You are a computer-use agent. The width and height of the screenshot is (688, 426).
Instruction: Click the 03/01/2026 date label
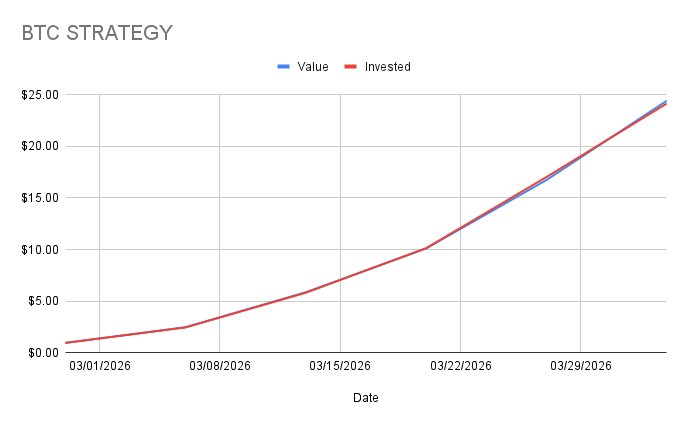(100, 366)
